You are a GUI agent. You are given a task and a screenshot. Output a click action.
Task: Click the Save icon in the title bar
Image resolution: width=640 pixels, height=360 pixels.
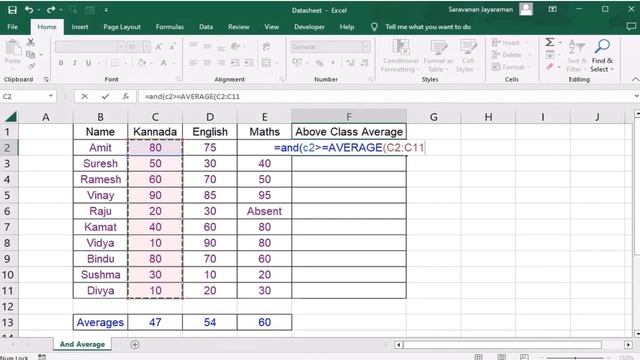[12, 10]
